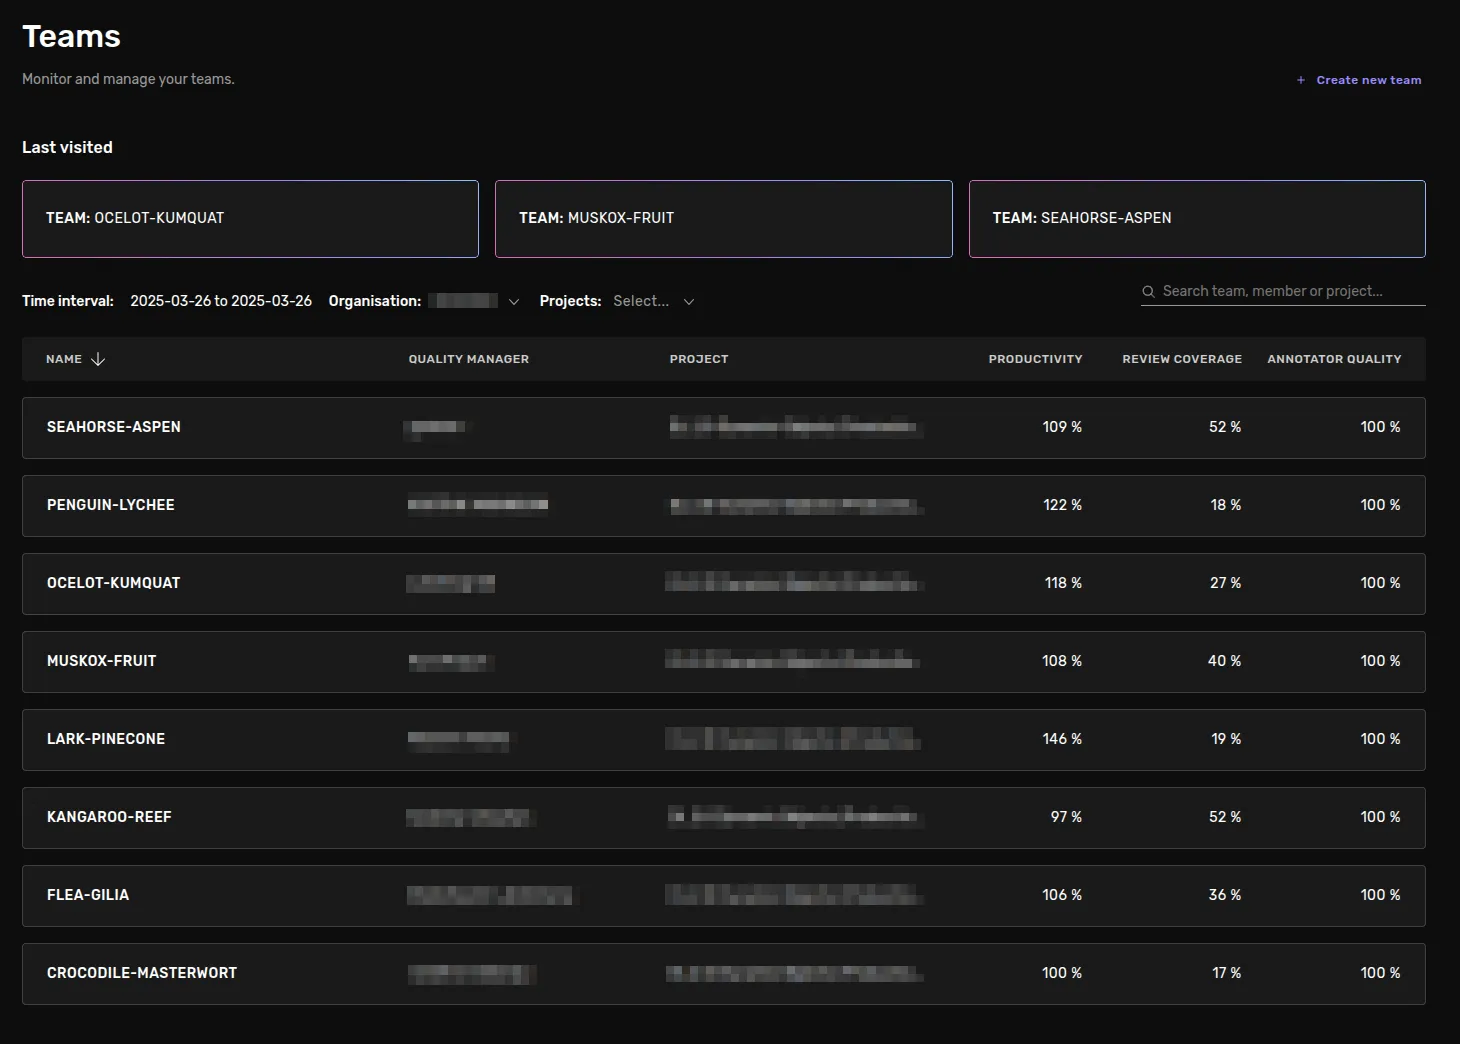Open the FLEA-GILIA team row

723,896
